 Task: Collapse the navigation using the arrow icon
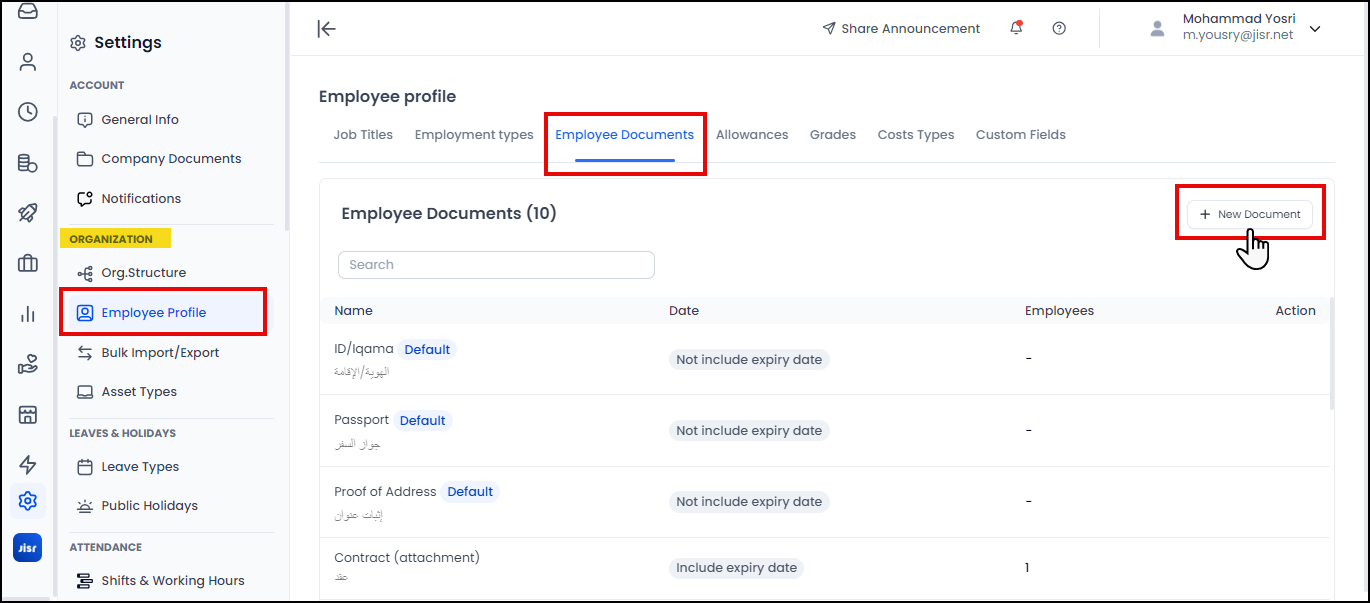click(327, 29)
